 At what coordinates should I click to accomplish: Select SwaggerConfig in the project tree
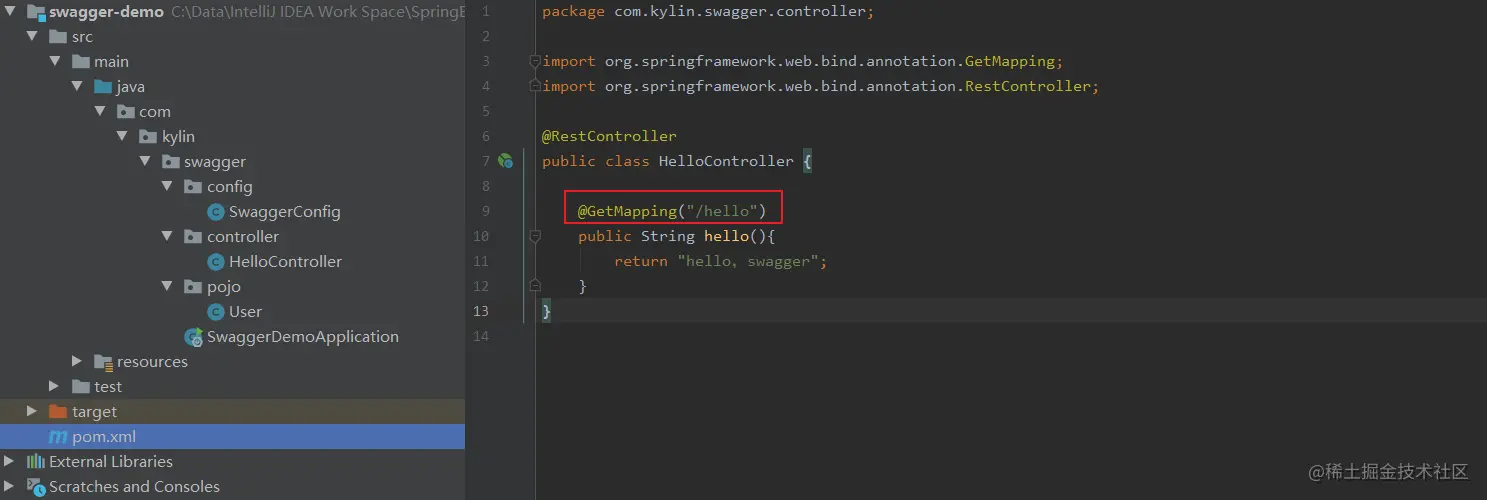[x=285, y=212]
